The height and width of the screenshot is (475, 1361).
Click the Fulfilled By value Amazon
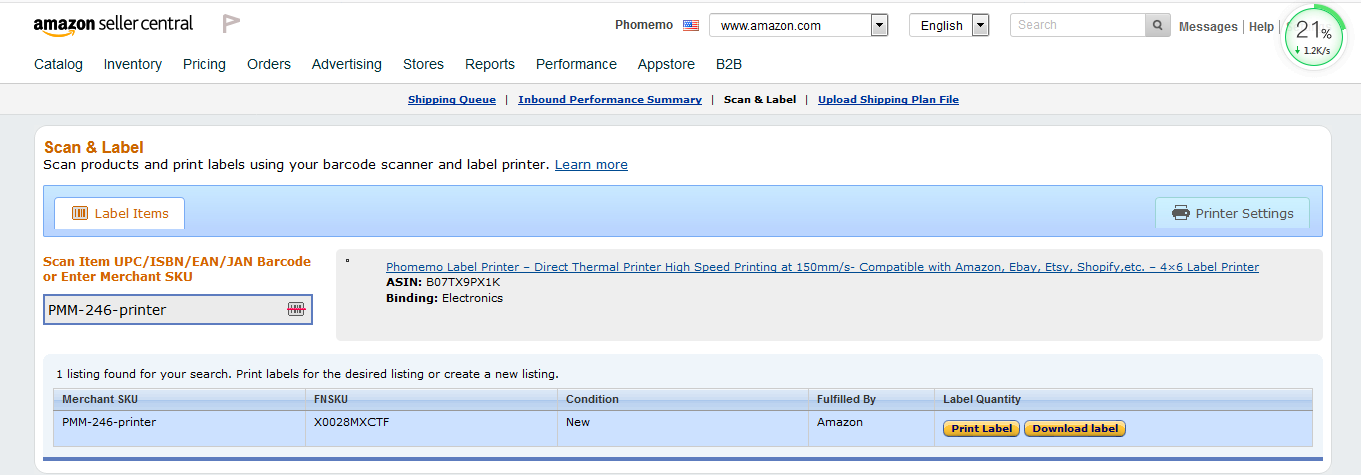[x=840, y=422]
